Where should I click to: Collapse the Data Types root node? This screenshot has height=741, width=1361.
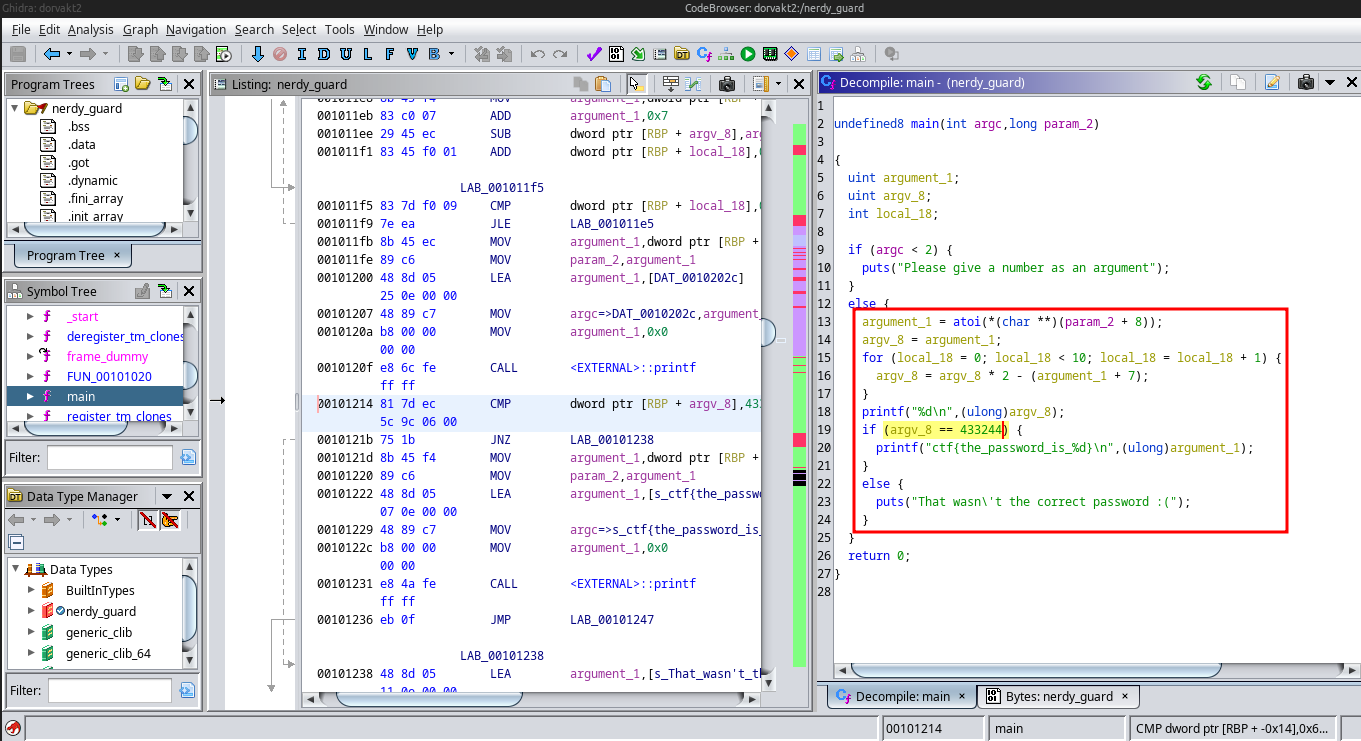click(x=15, y=570)
